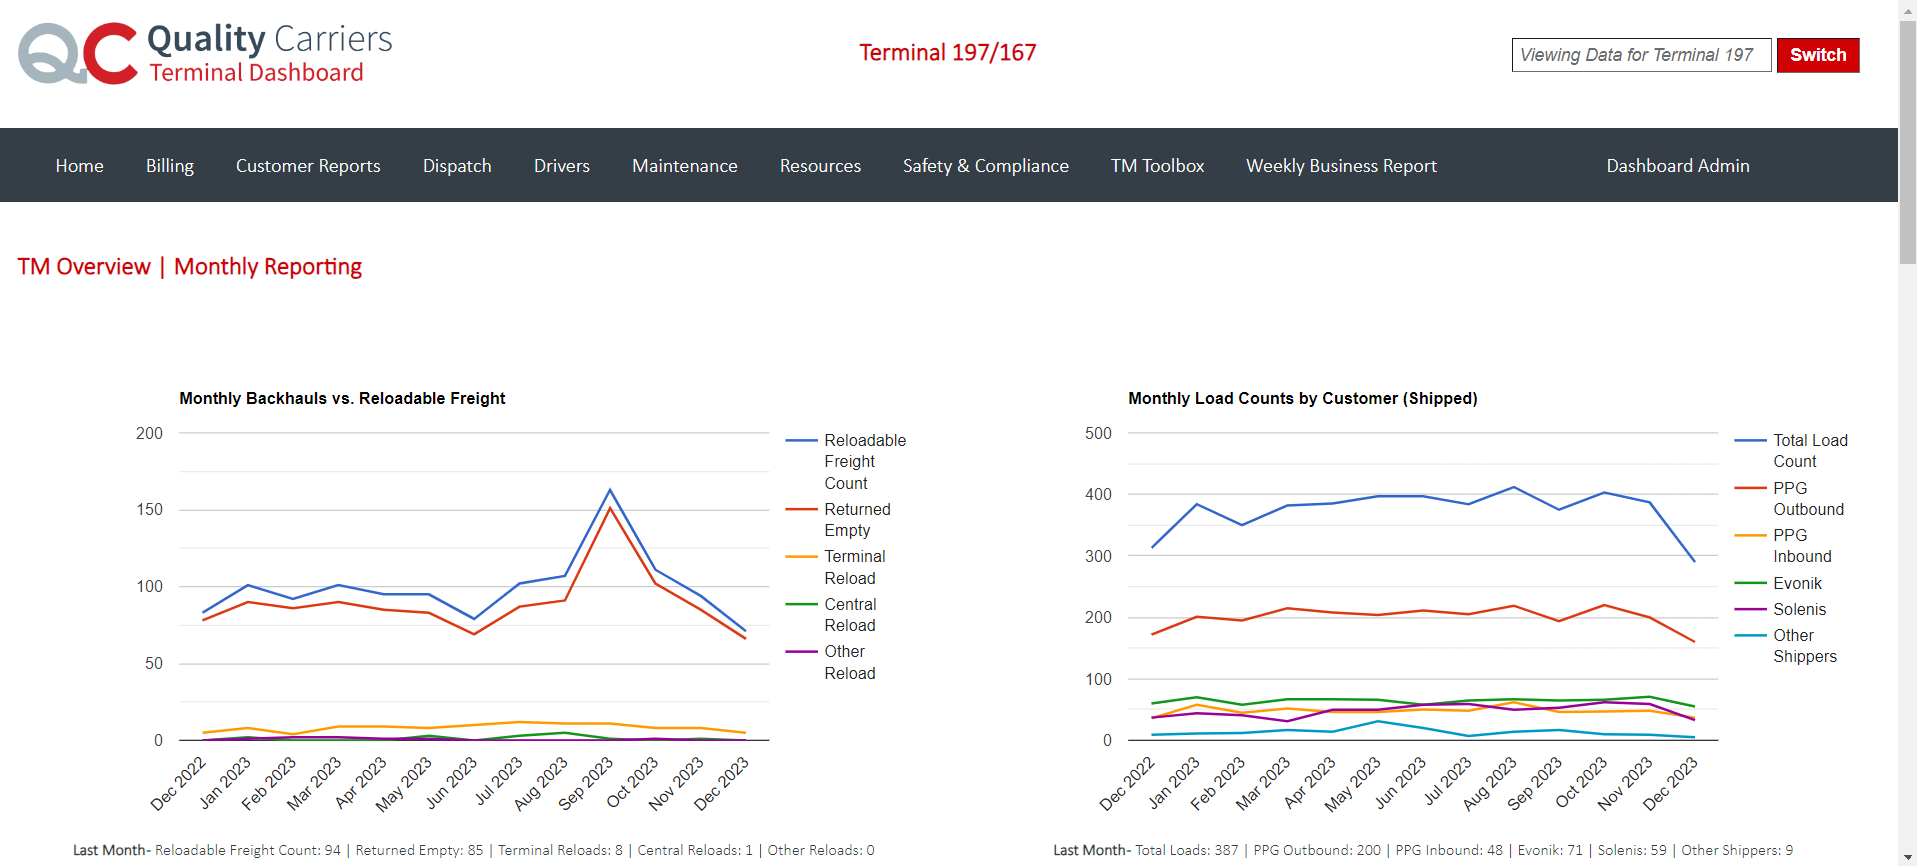The height and width of the screenshot is (866, 1917).
Task: Click the scrollbar down arrow
Action: point(1908,857)
